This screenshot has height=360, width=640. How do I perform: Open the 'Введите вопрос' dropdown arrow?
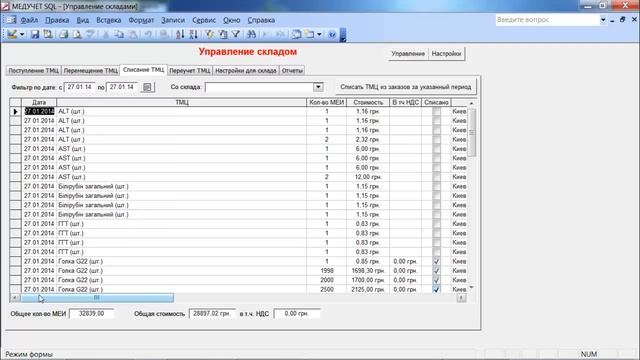[x=603, y=20]
